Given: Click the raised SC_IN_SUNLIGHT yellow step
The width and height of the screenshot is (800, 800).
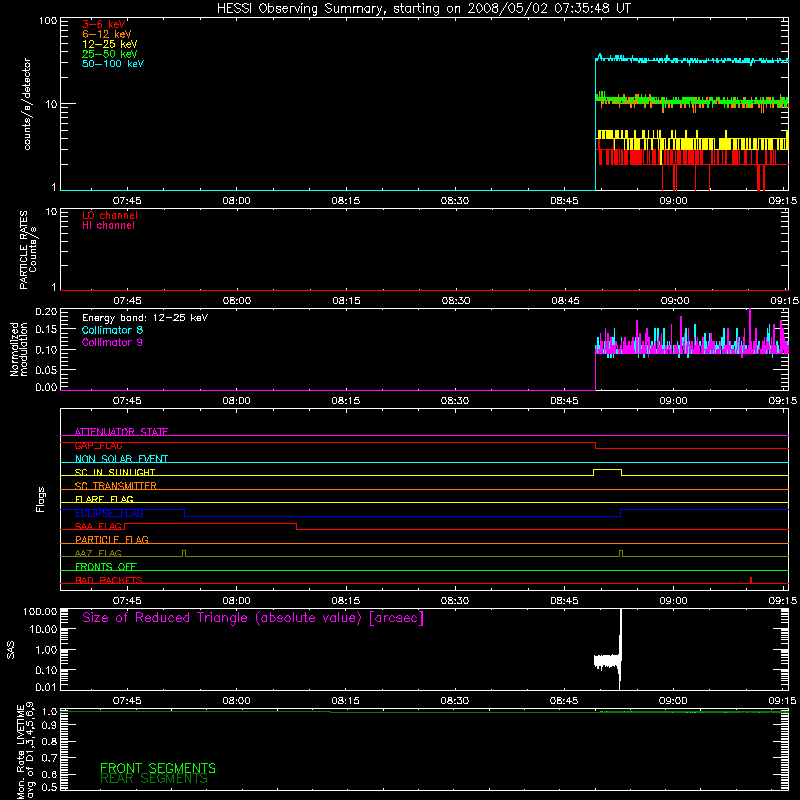Looking at the screenshot, I should coord(607,469).
